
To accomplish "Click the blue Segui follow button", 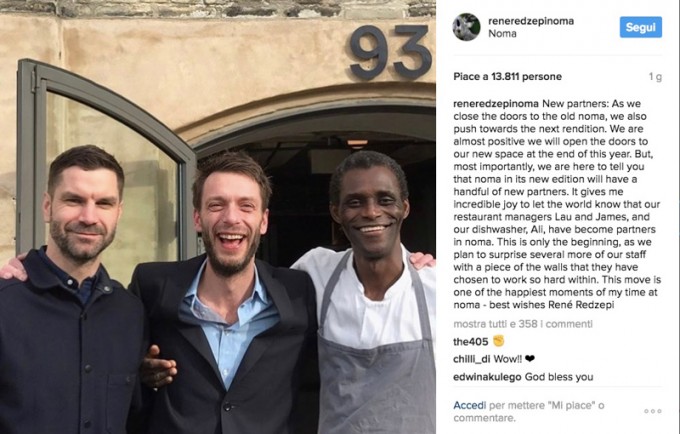I will 641,27.
